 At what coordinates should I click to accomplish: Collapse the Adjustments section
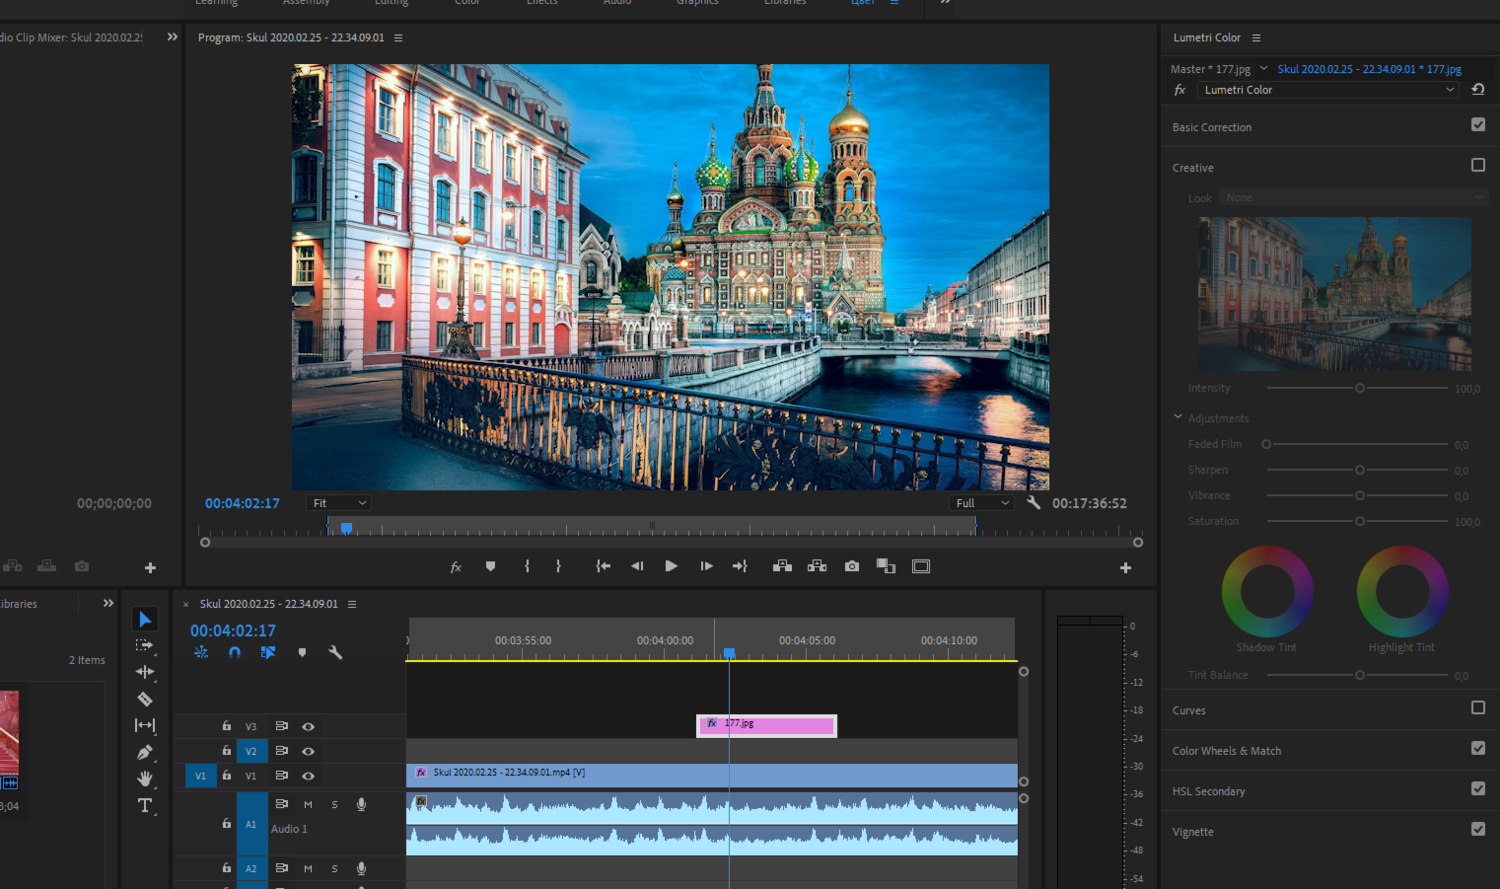[x=1178, y=417]
